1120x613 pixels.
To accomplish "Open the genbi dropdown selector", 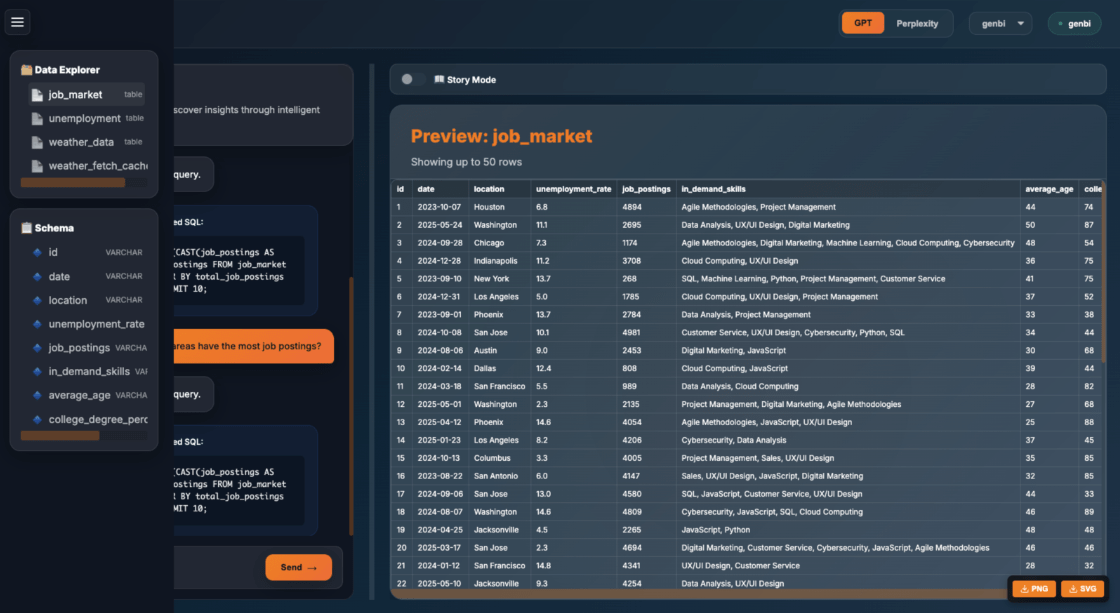I will point(1000,23).
